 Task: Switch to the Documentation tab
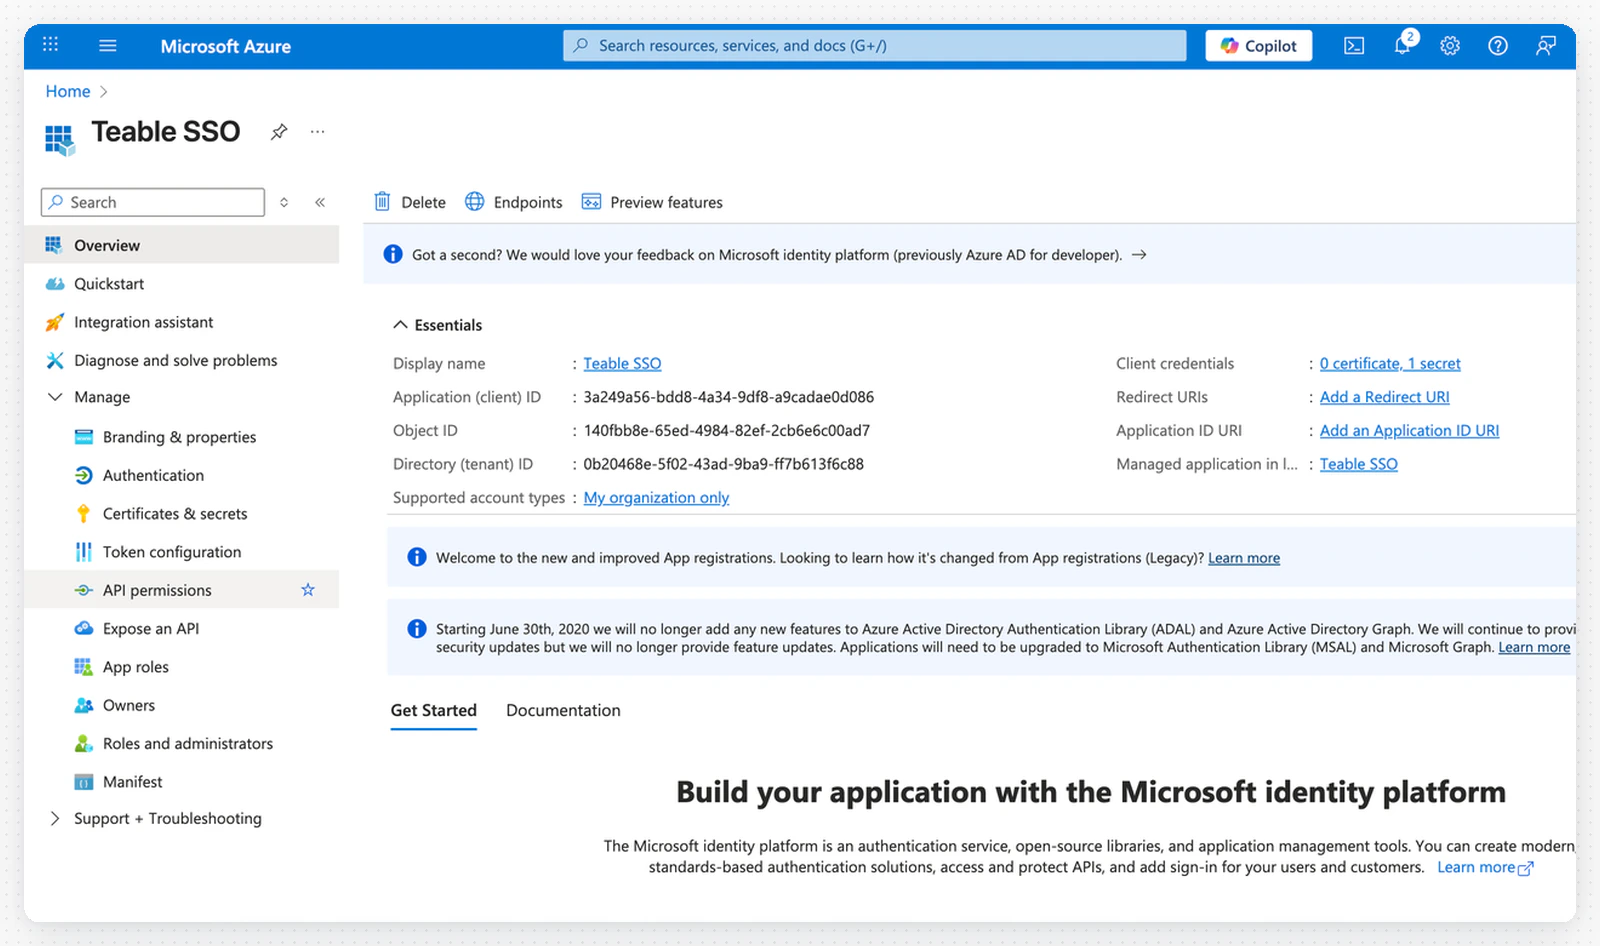pos(563,711)
